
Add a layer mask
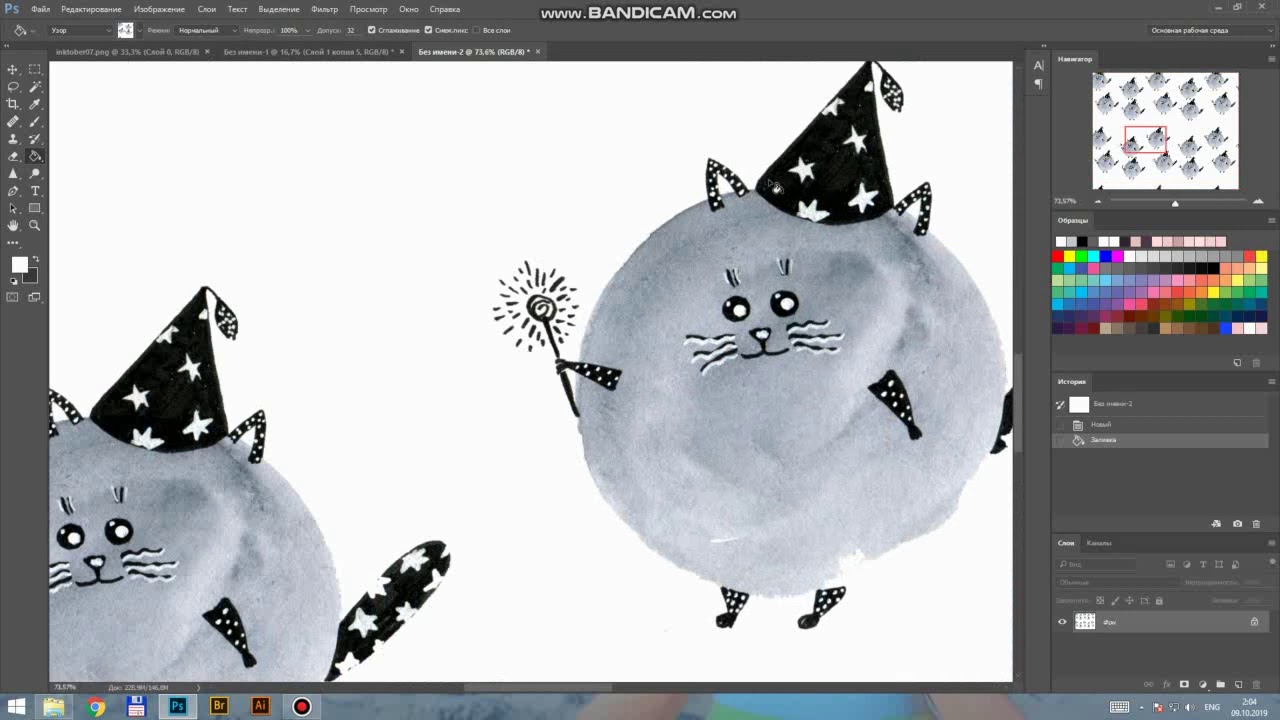(x=1184, y=685)
